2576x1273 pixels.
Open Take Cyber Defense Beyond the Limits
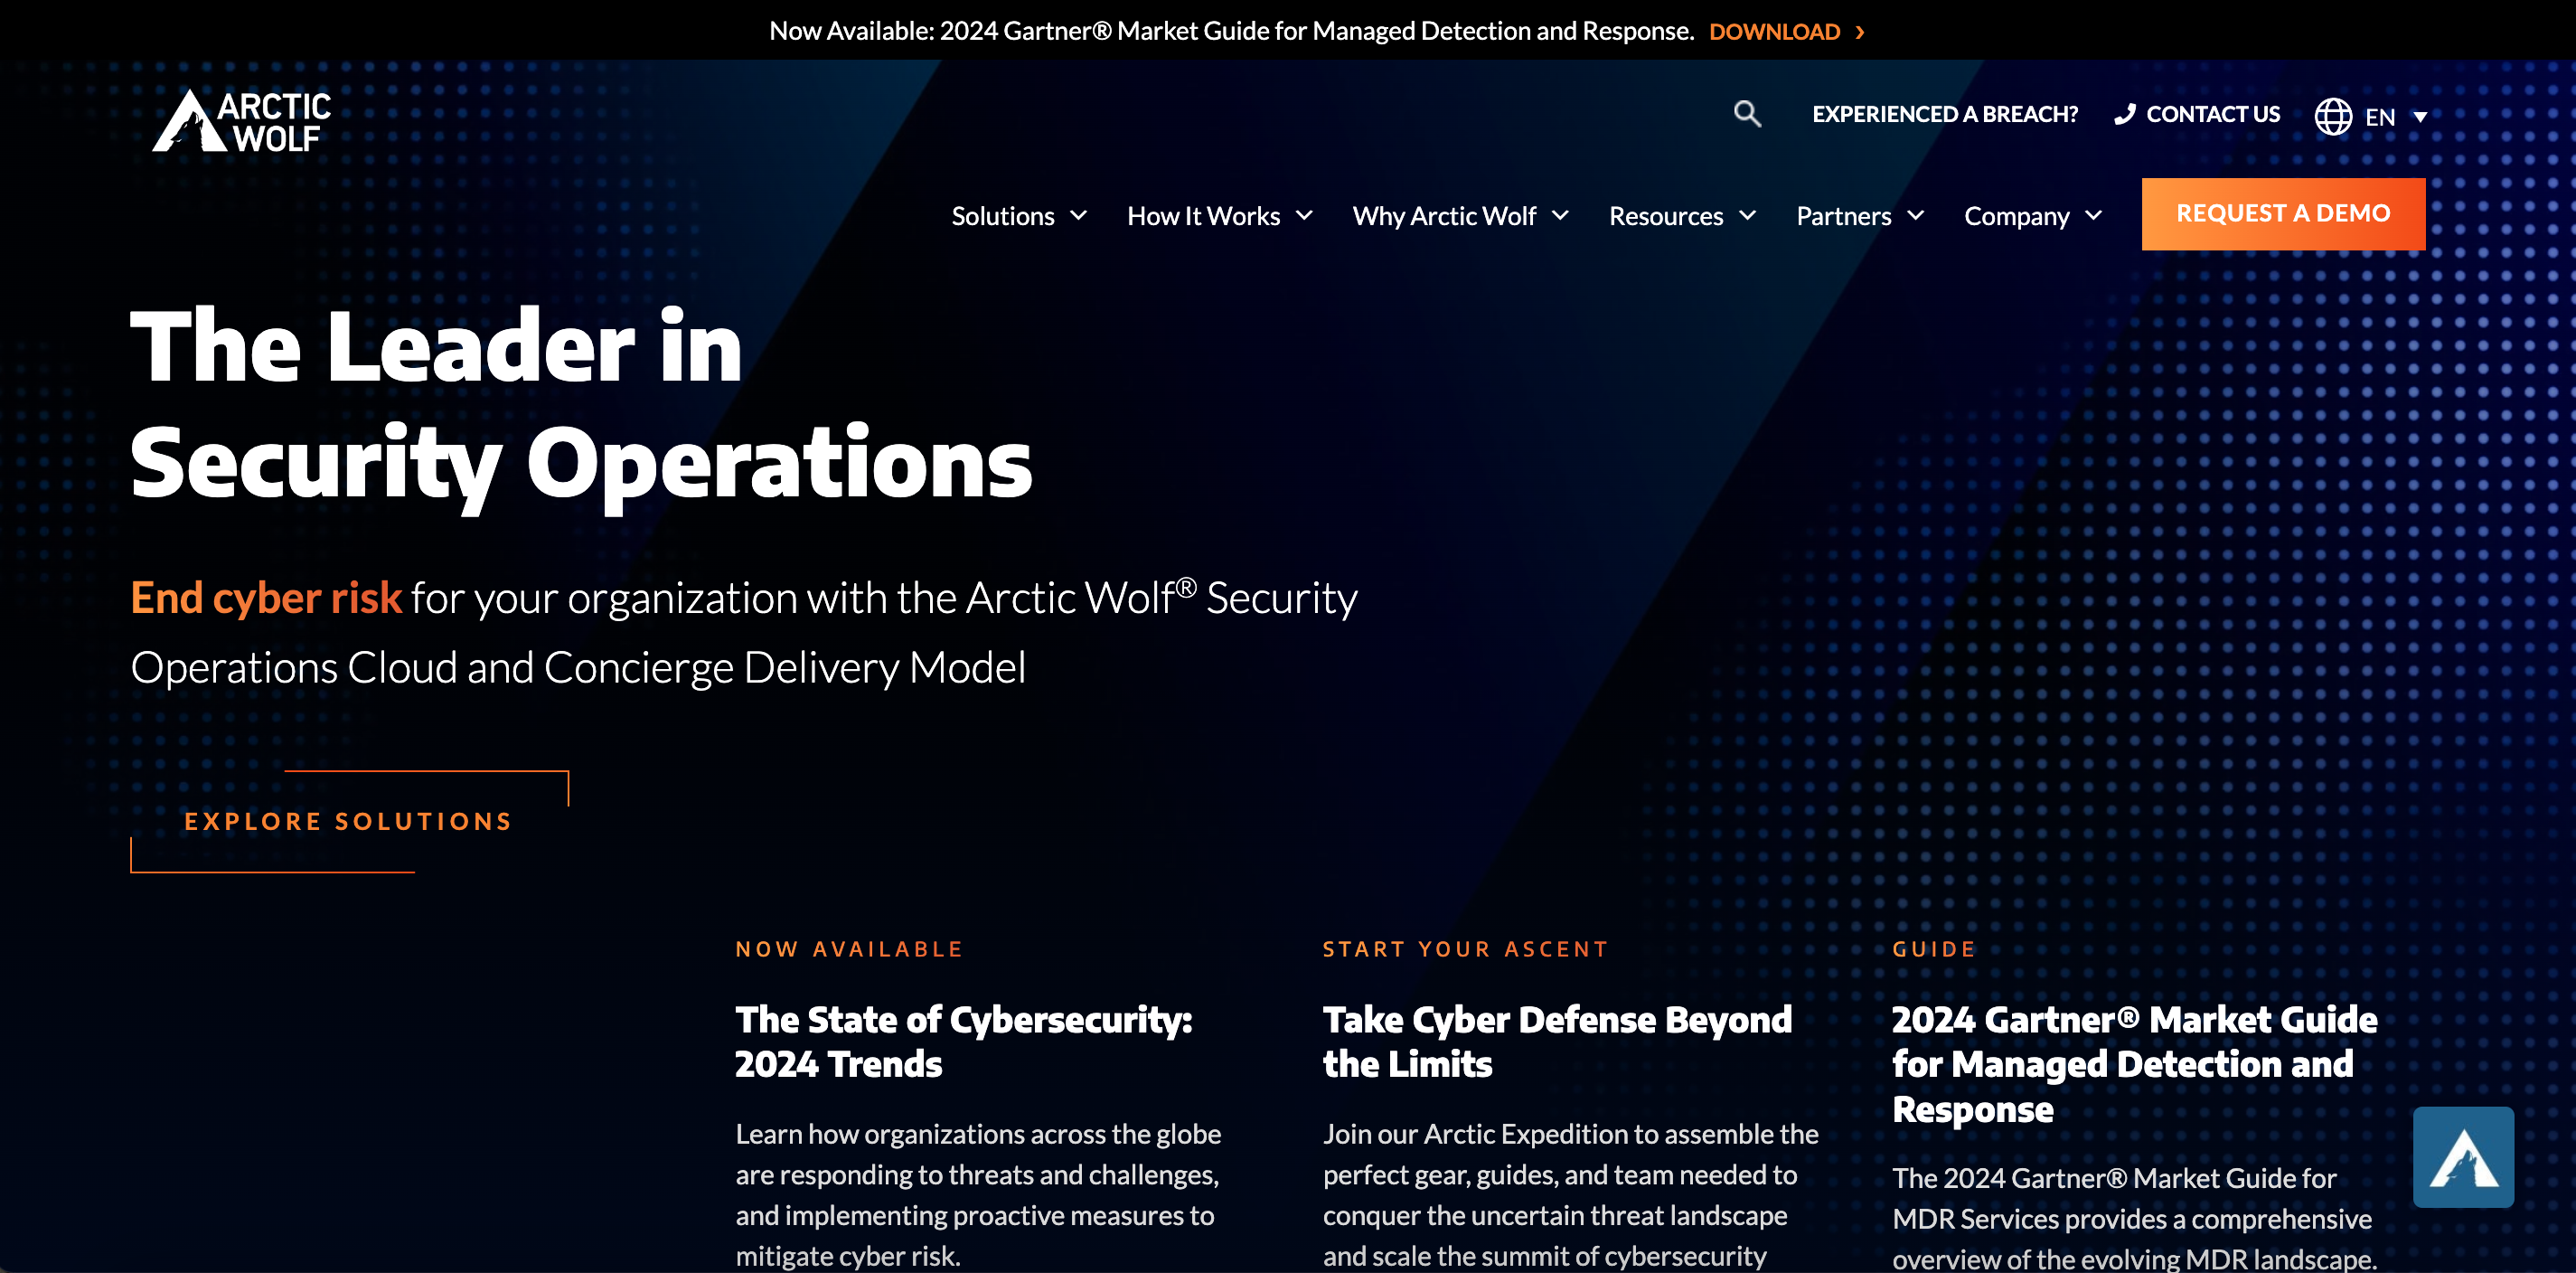coord(1557,1042)
